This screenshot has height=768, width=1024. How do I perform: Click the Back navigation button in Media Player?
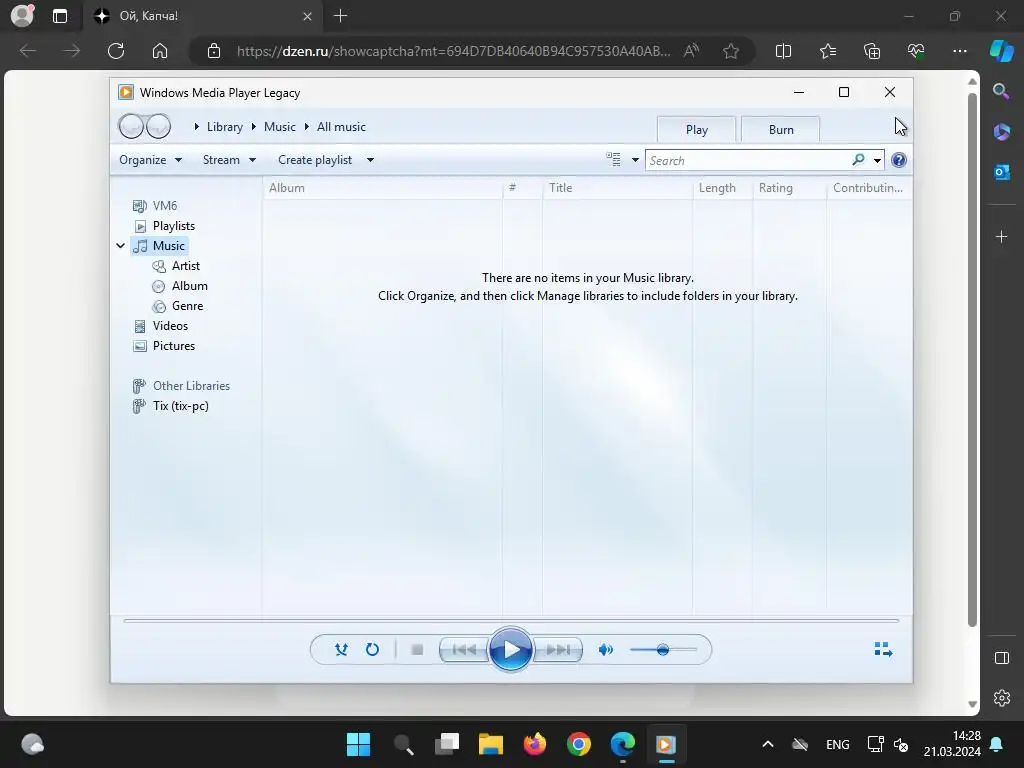click(x=131, y=126)
